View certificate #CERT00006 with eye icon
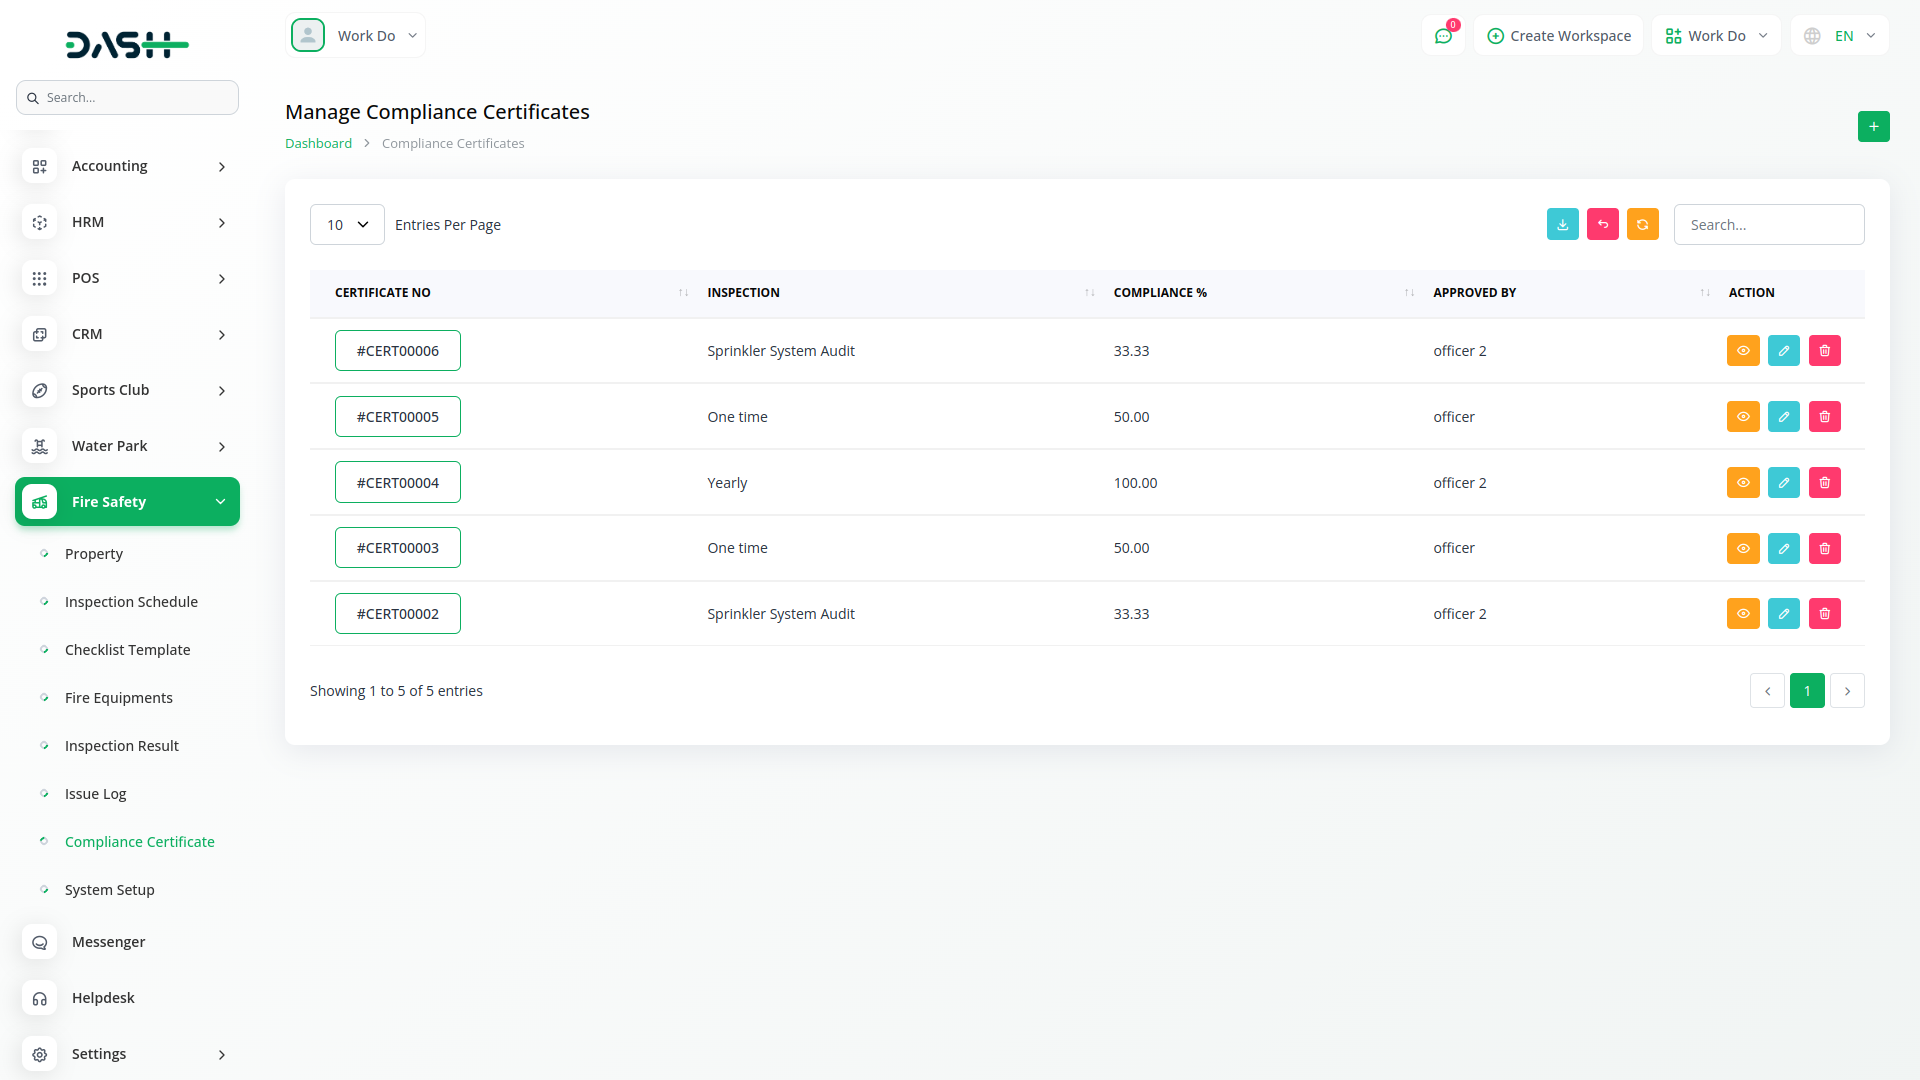1920x1080 pixels. tap(1742, 351)
